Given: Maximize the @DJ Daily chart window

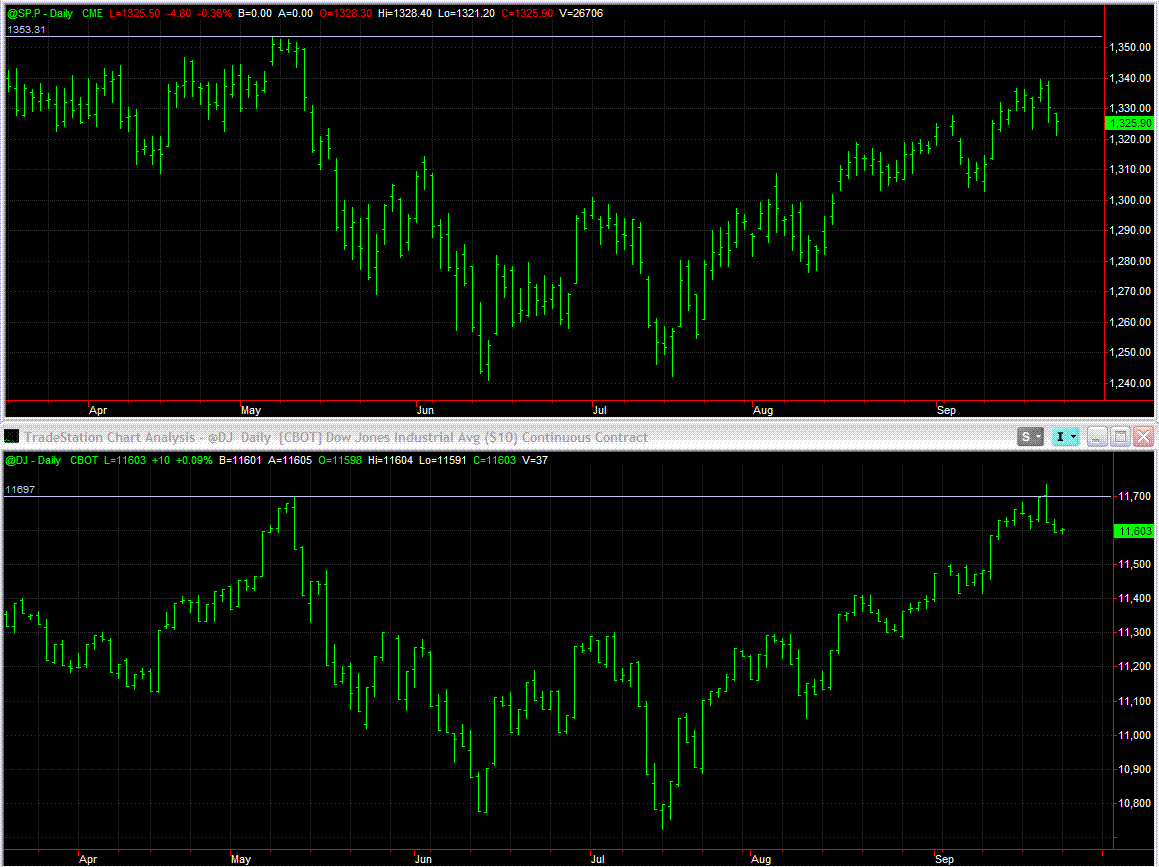Looking at the screenshot, I should coord(1120,437).
